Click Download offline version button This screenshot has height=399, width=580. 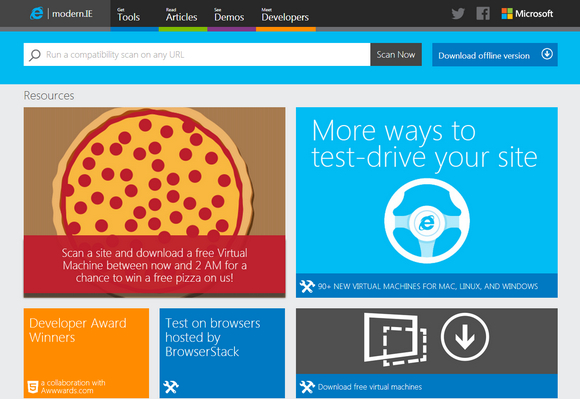(x=495, y=55)
